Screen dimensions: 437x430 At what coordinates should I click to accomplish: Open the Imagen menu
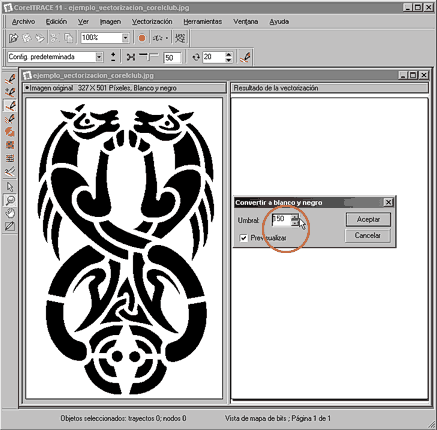[x=110, y=22]
